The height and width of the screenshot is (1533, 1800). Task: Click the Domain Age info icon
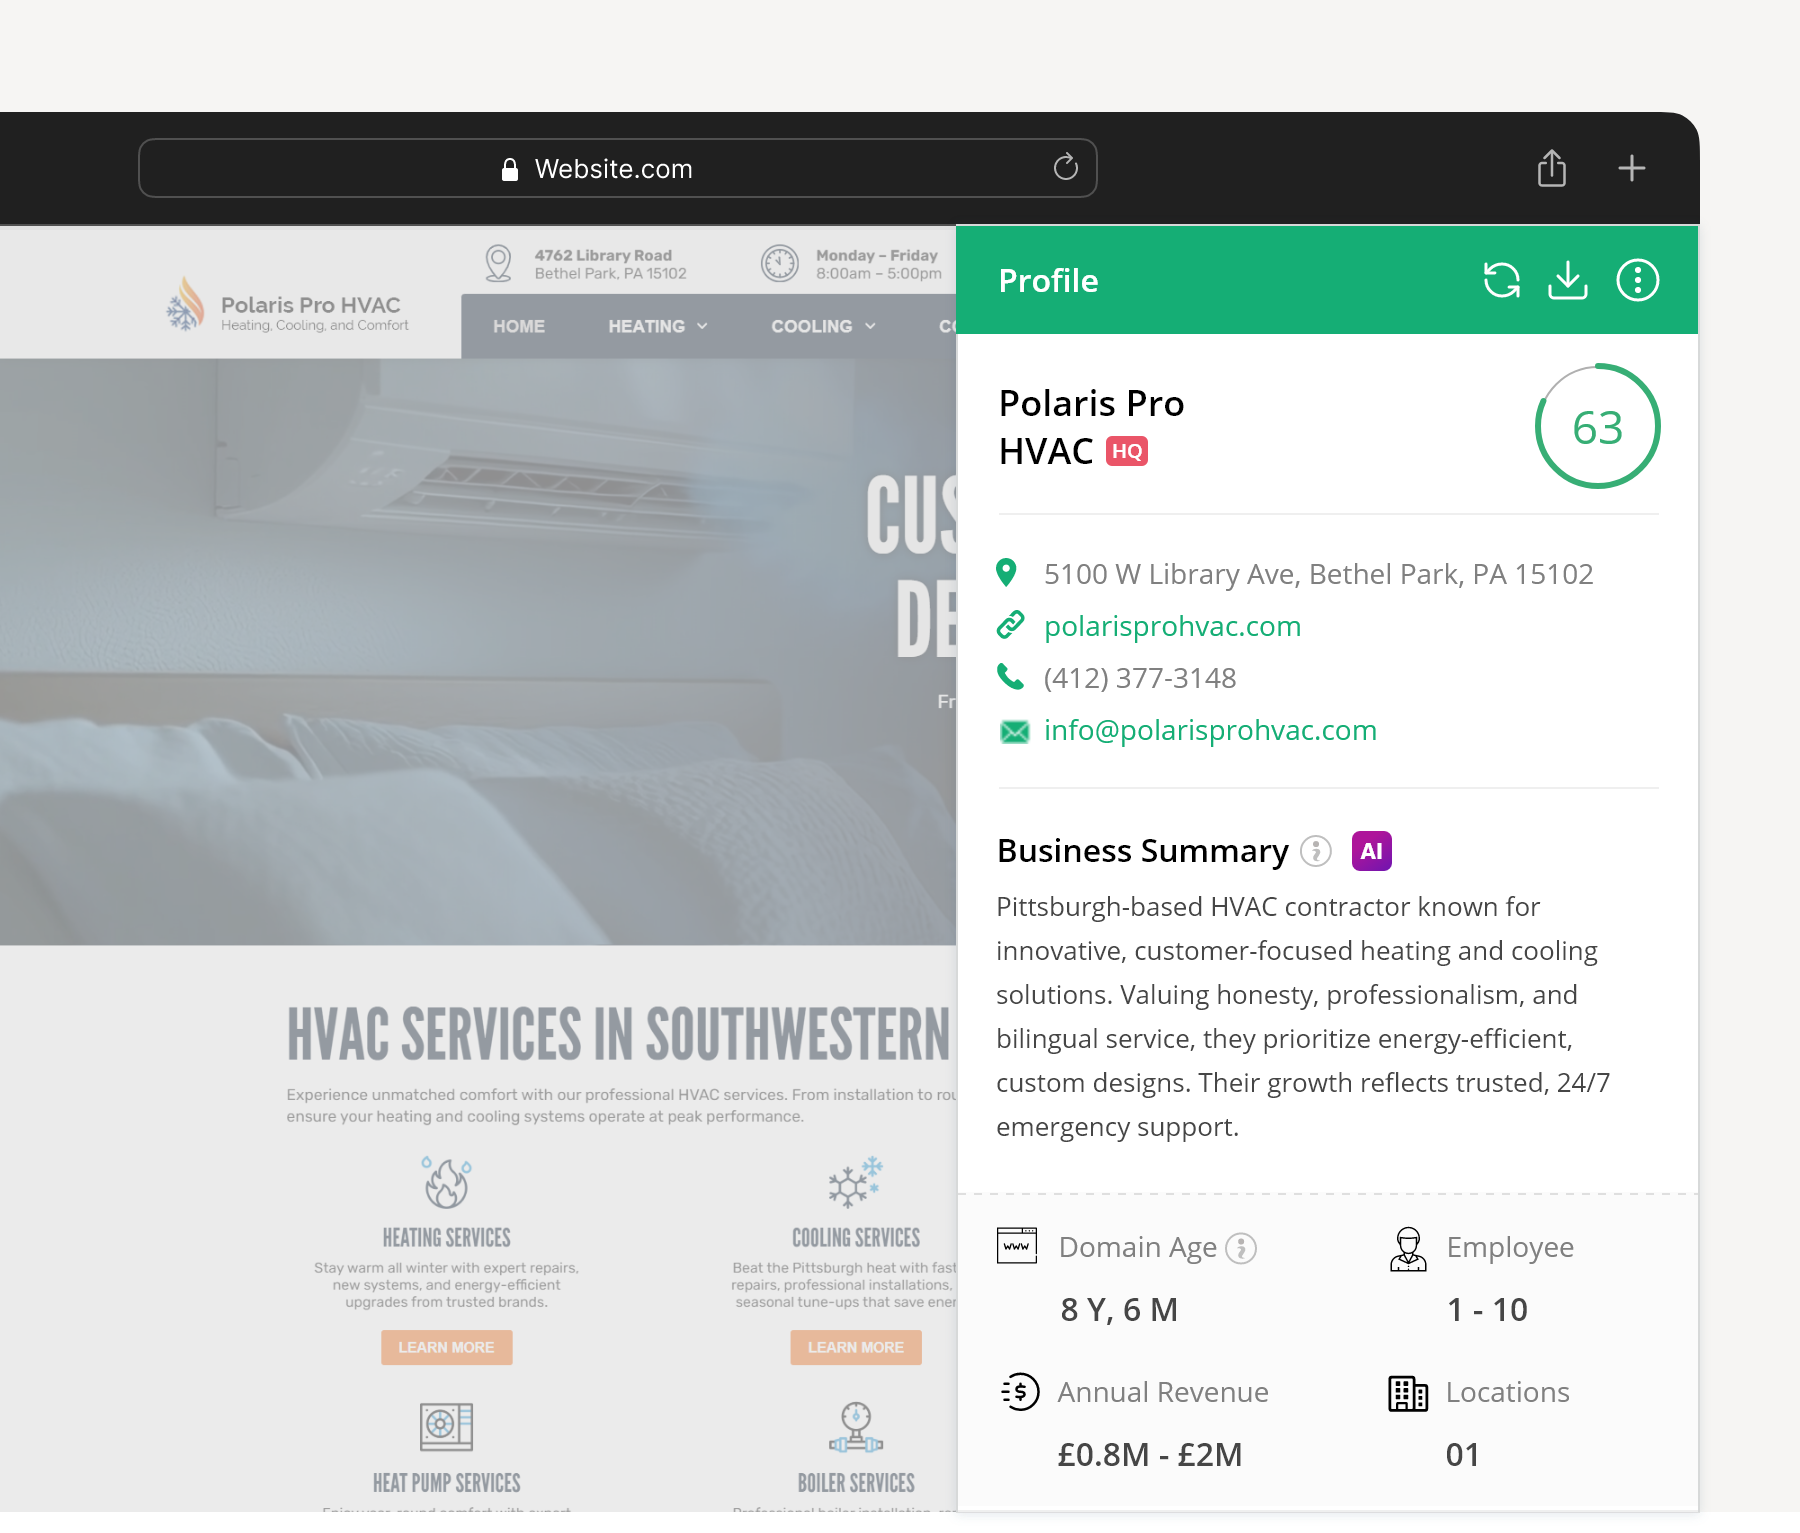point(1241,1248)
